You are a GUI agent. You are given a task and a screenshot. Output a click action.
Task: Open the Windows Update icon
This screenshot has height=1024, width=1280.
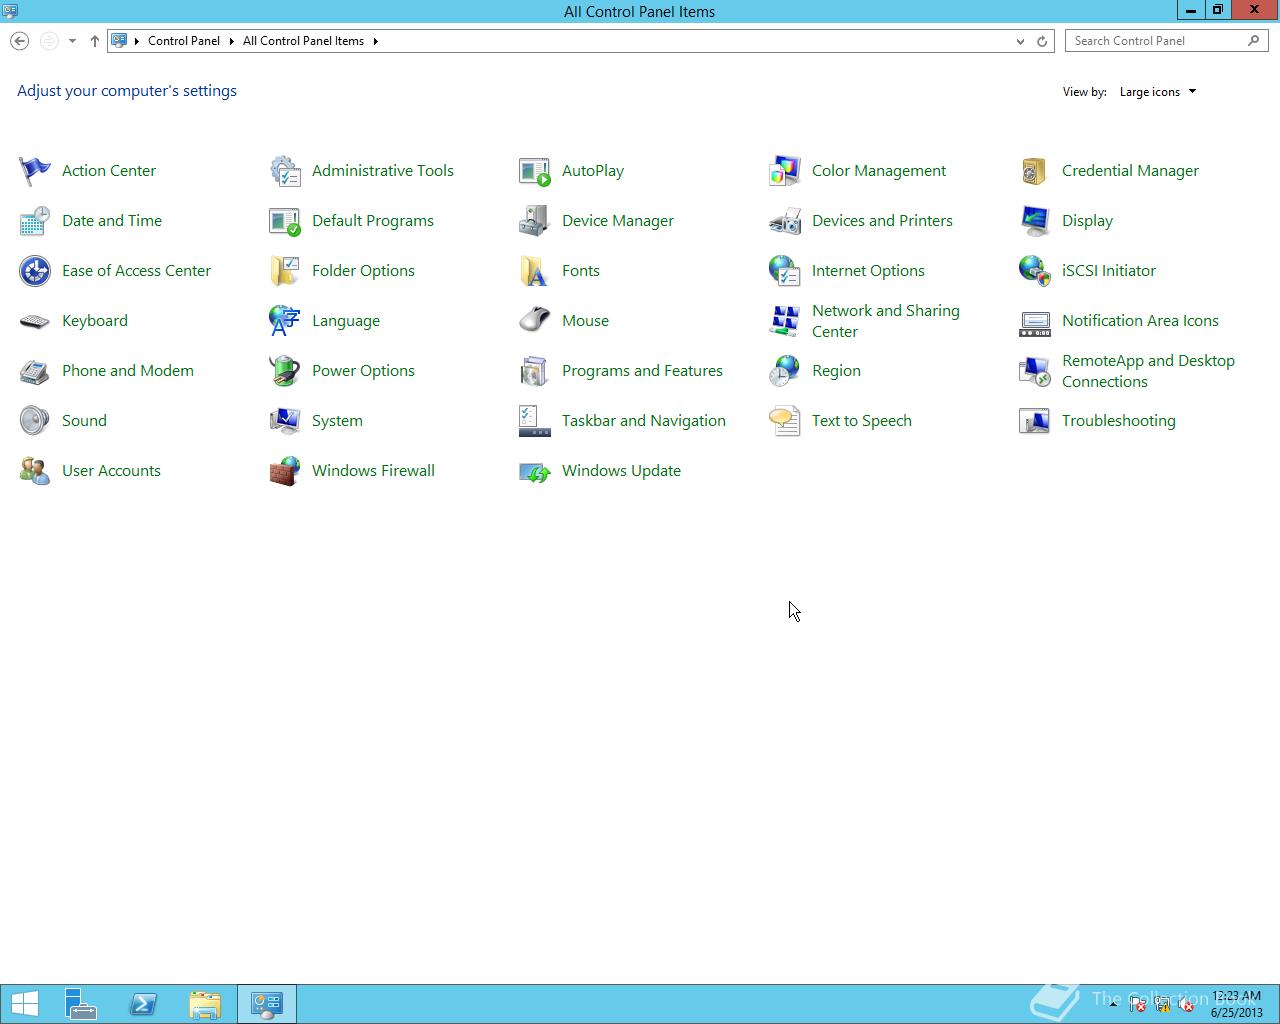535,471
